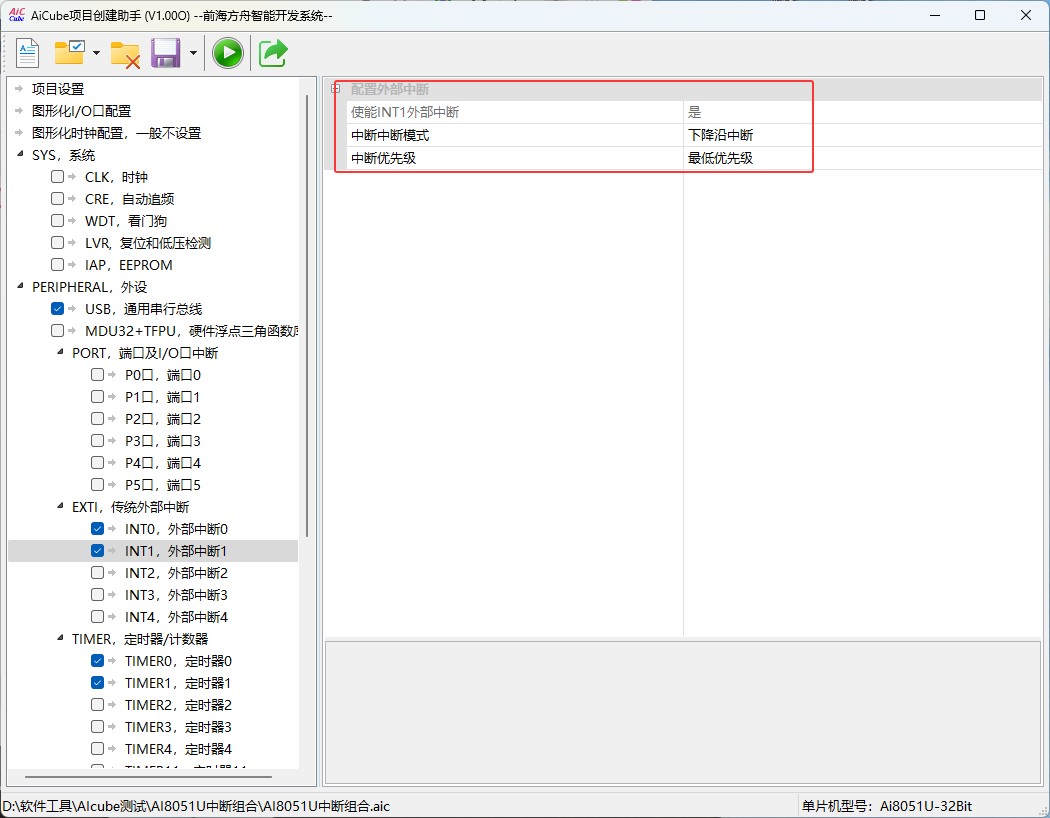Open the dropdown arrow next to save icon
Image resolution: width=1050 pixels, height=818 pixels.
point(194,53)
